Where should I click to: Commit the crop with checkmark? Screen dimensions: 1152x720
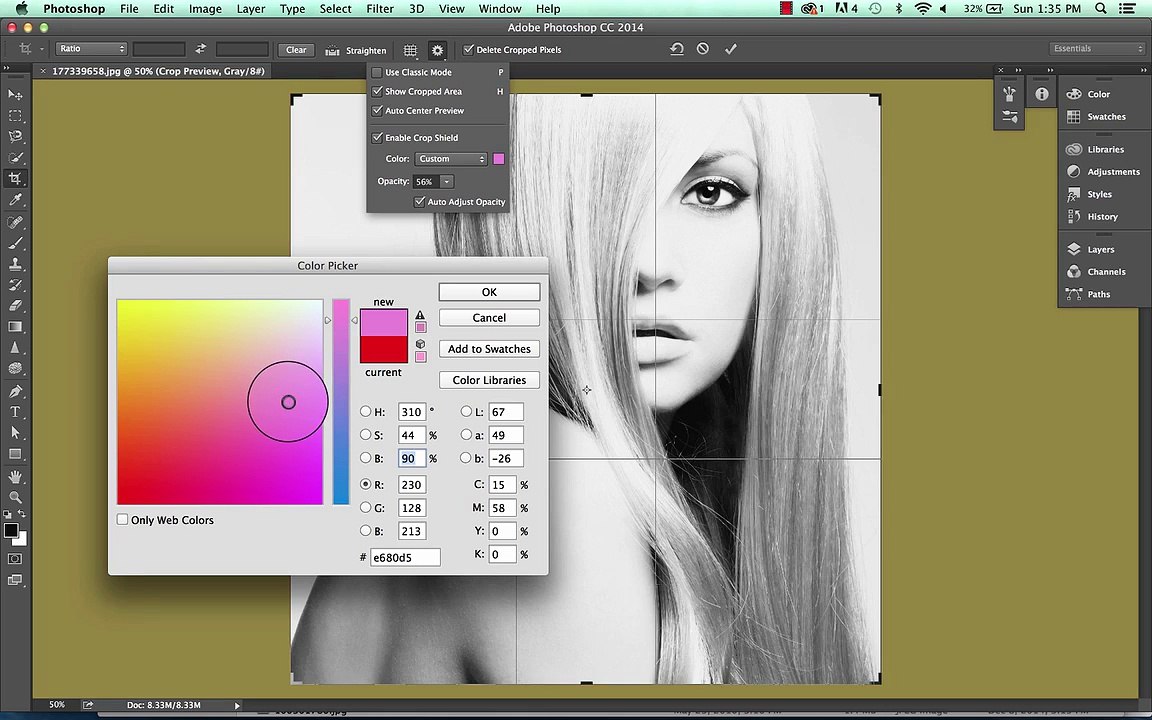pyautogui.click(x=730, y=48)
